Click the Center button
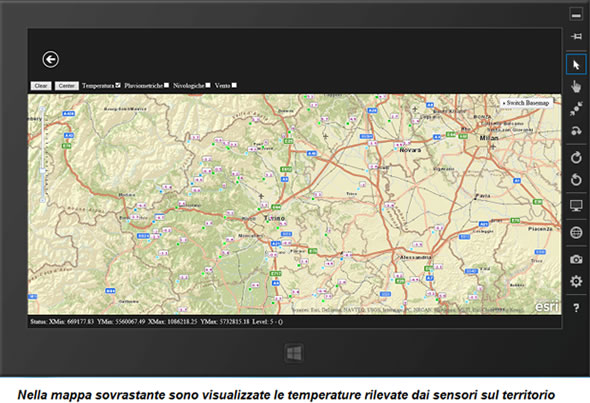The height and width of the screenshot is (403, 590). coord(67,86)
